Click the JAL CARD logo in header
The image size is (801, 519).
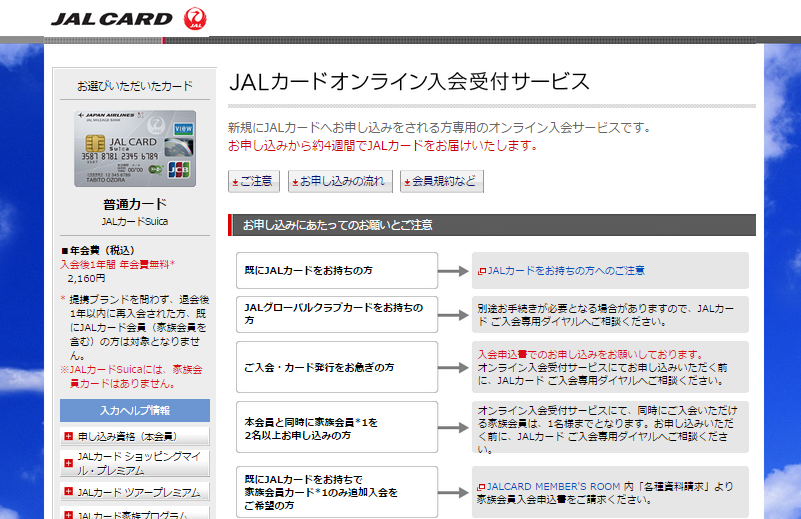[112, 19]
